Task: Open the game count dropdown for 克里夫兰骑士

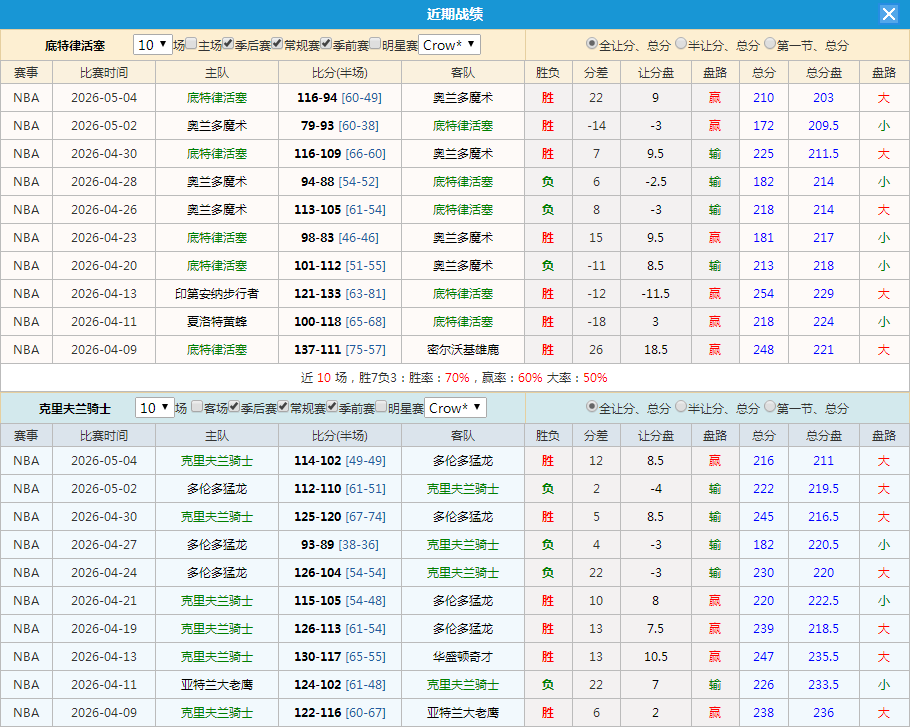Action: tap(155, 408)
